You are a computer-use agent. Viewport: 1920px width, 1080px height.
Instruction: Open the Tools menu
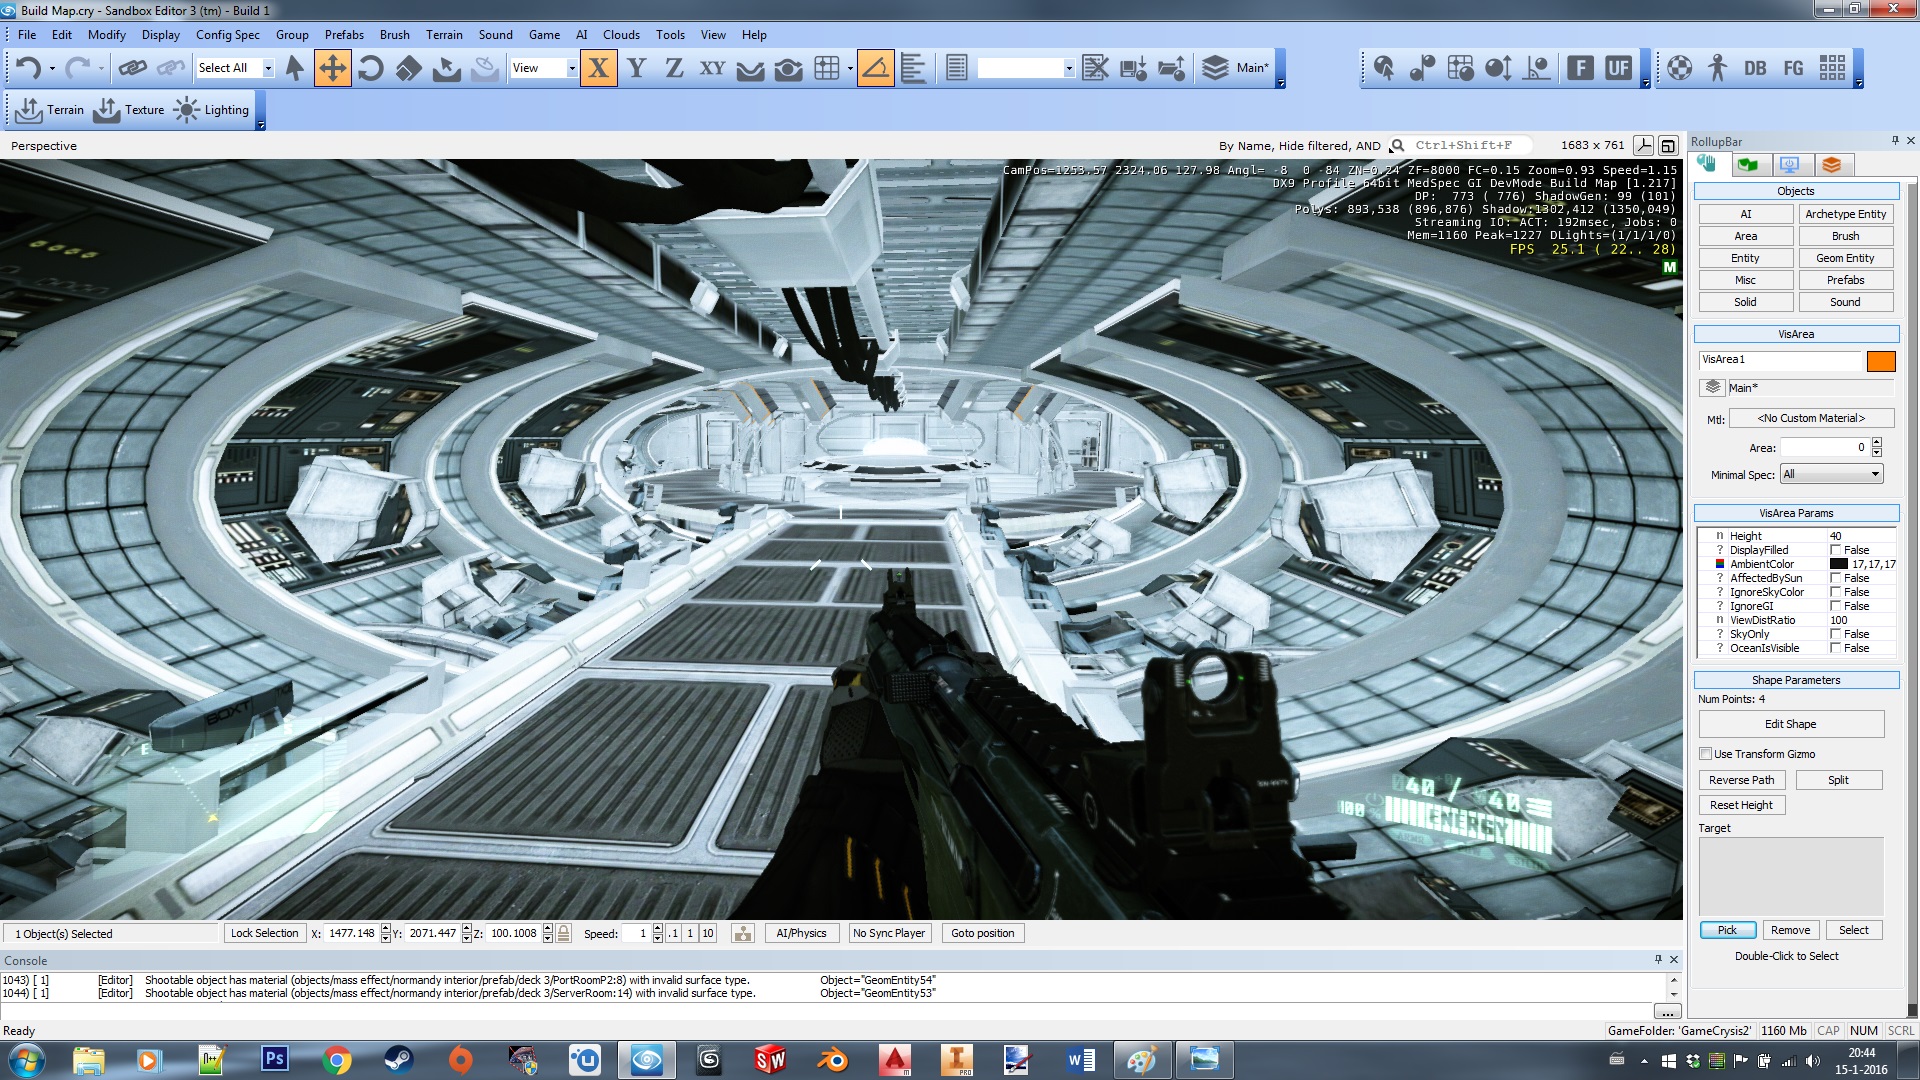[670, 34]
